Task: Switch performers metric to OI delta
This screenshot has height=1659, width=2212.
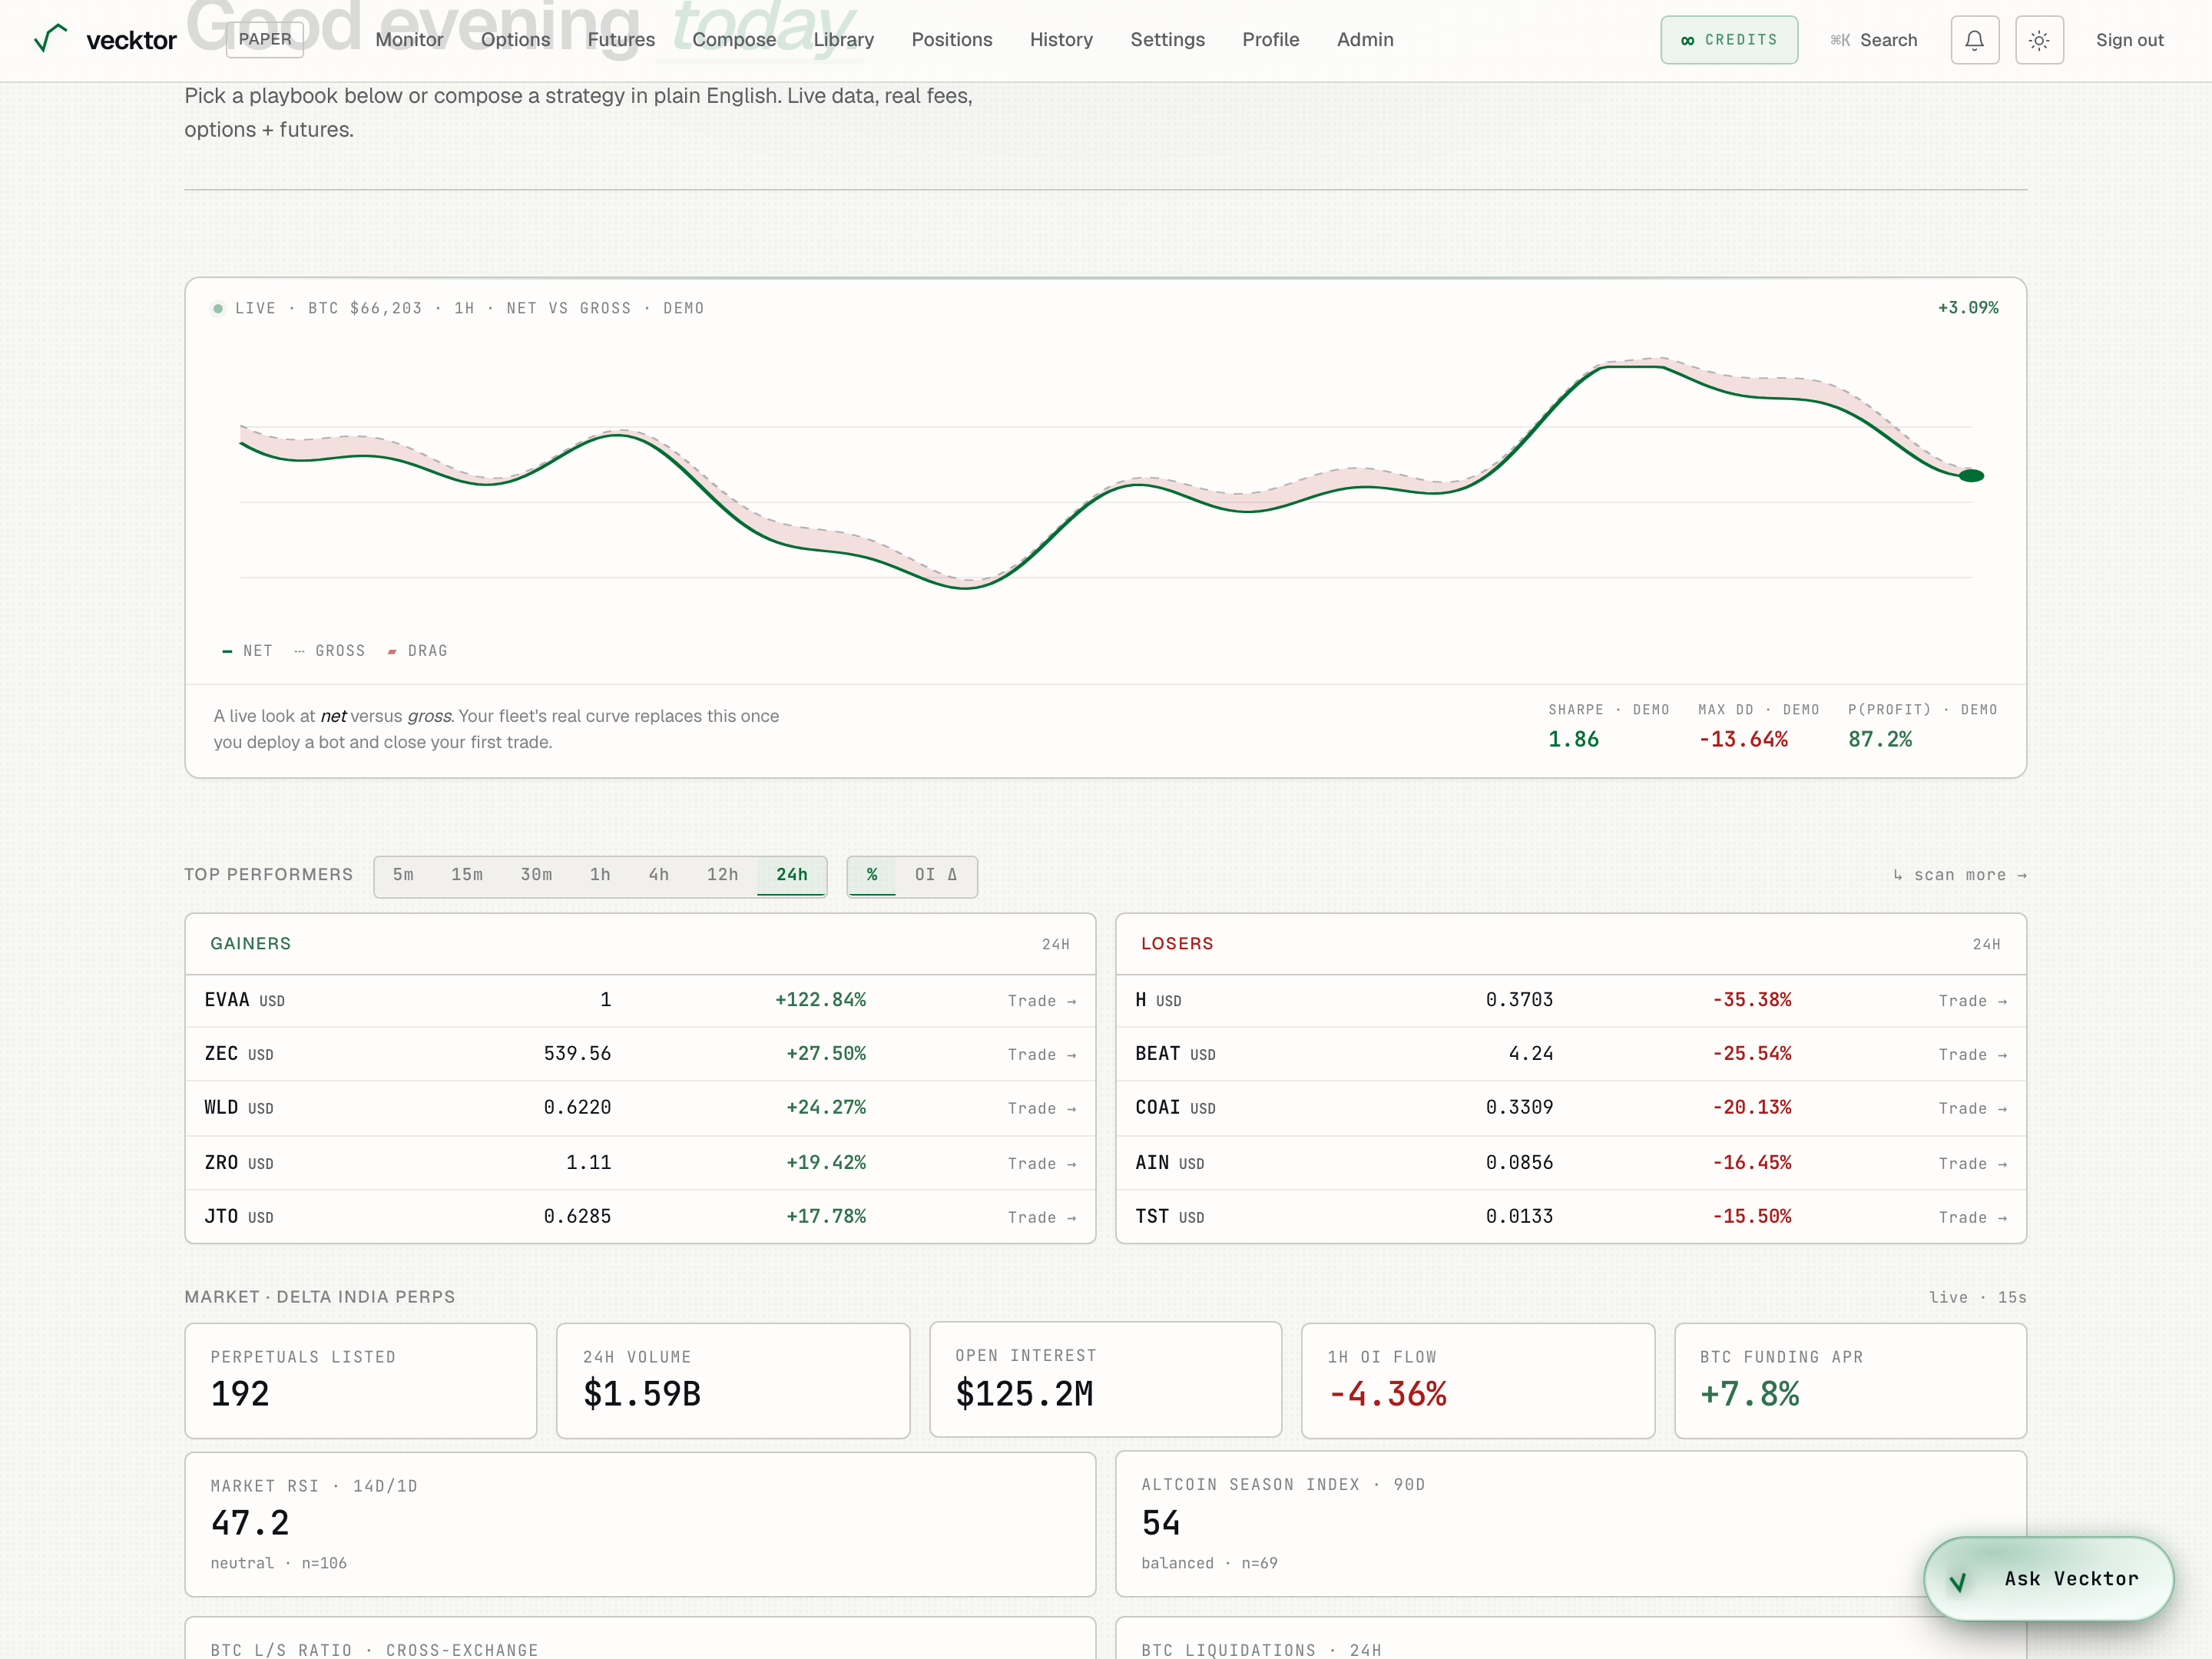Action: coord(936,875)
